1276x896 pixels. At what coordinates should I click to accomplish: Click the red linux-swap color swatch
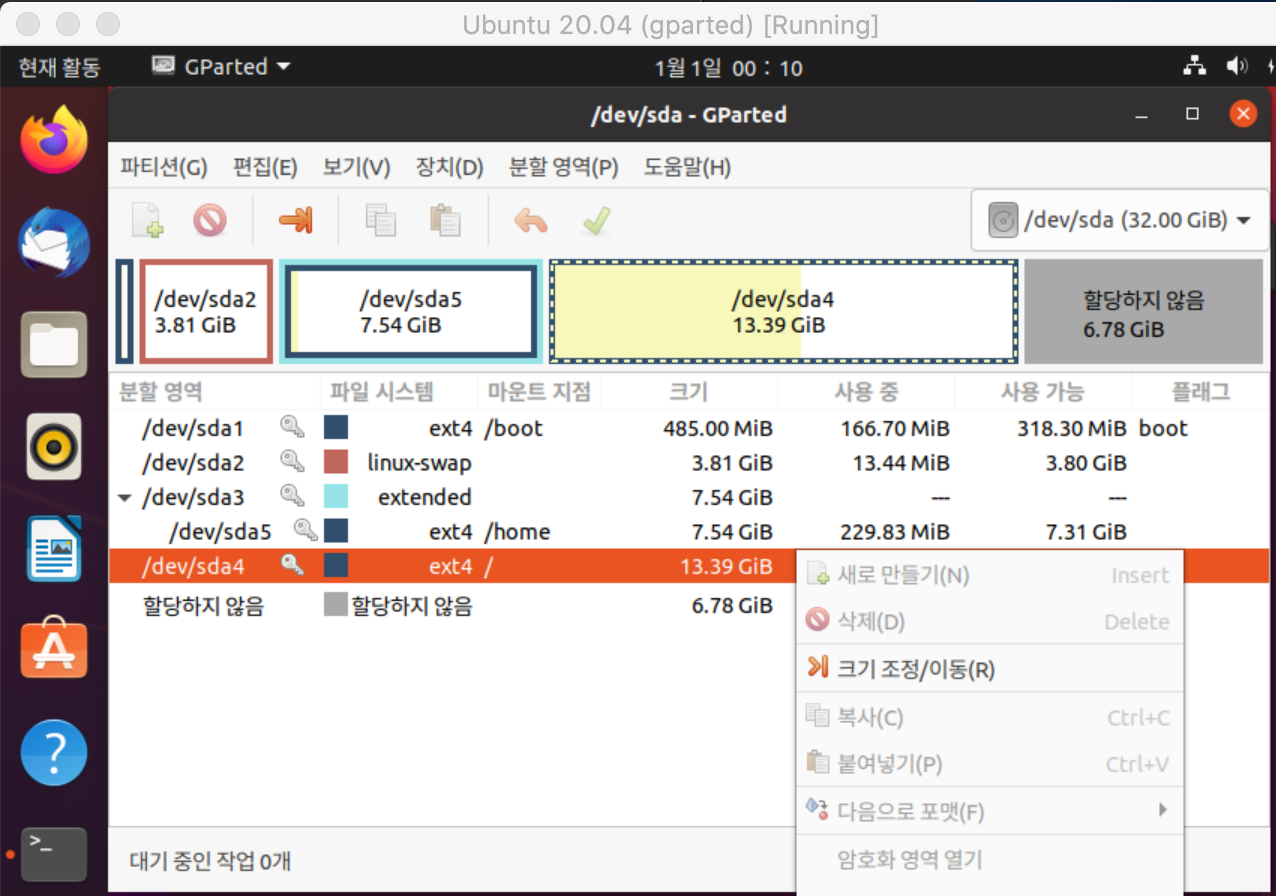(x=336, y=462)
